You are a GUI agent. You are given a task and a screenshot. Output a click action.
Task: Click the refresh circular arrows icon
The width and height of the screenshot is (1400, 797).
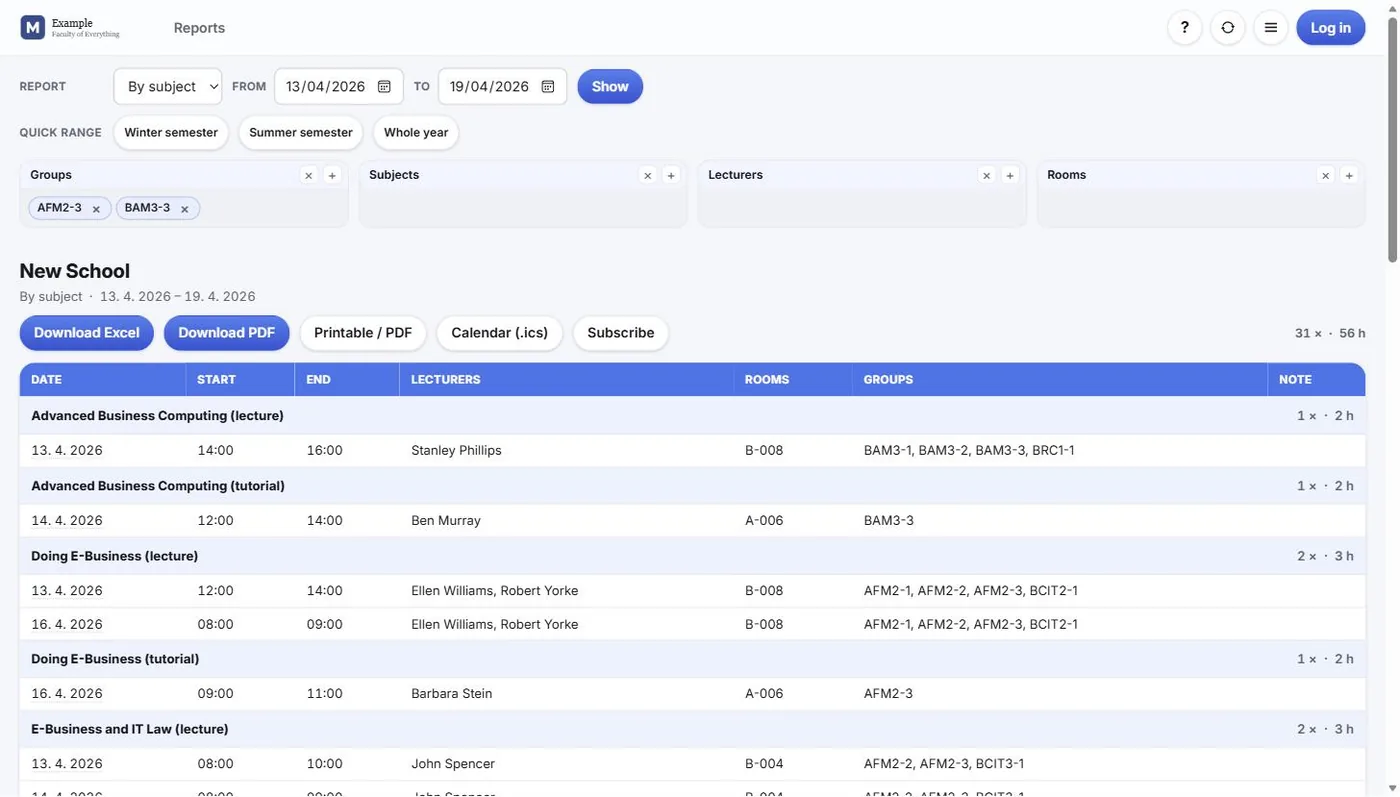(1228, 28)
